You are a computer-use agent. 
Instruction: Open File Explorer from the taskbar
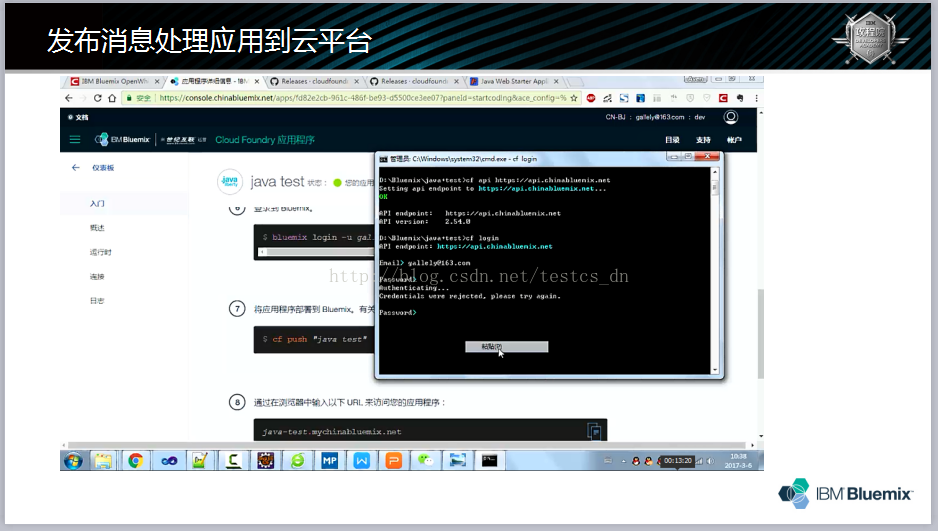pos(103,460)
